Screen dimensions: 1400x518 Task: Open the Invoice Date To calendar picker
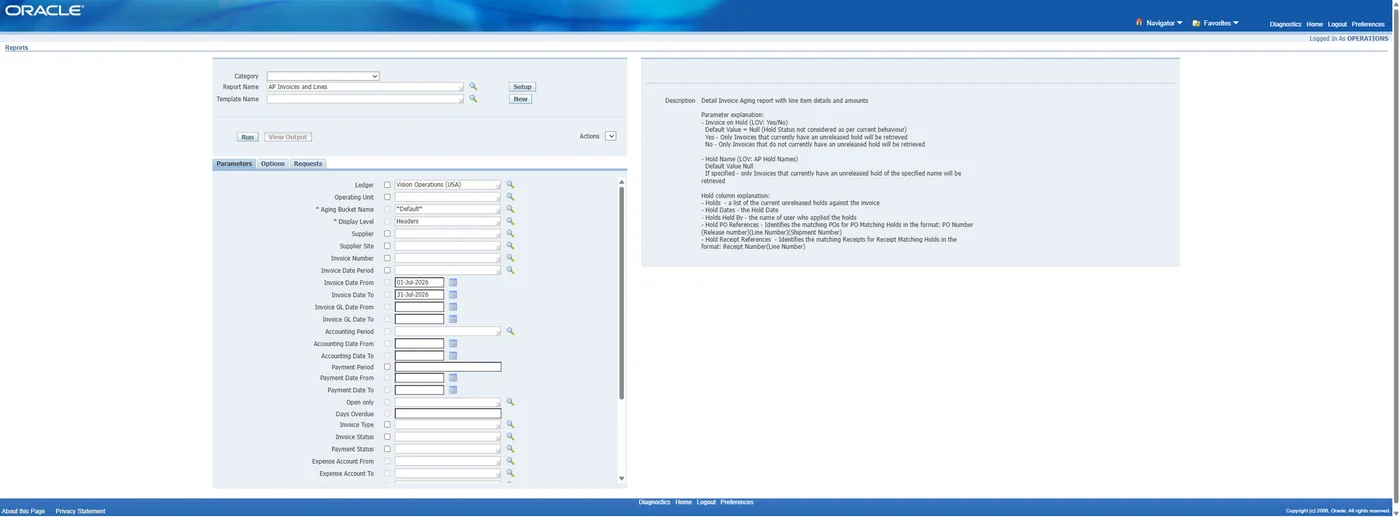tap(453, 295)
